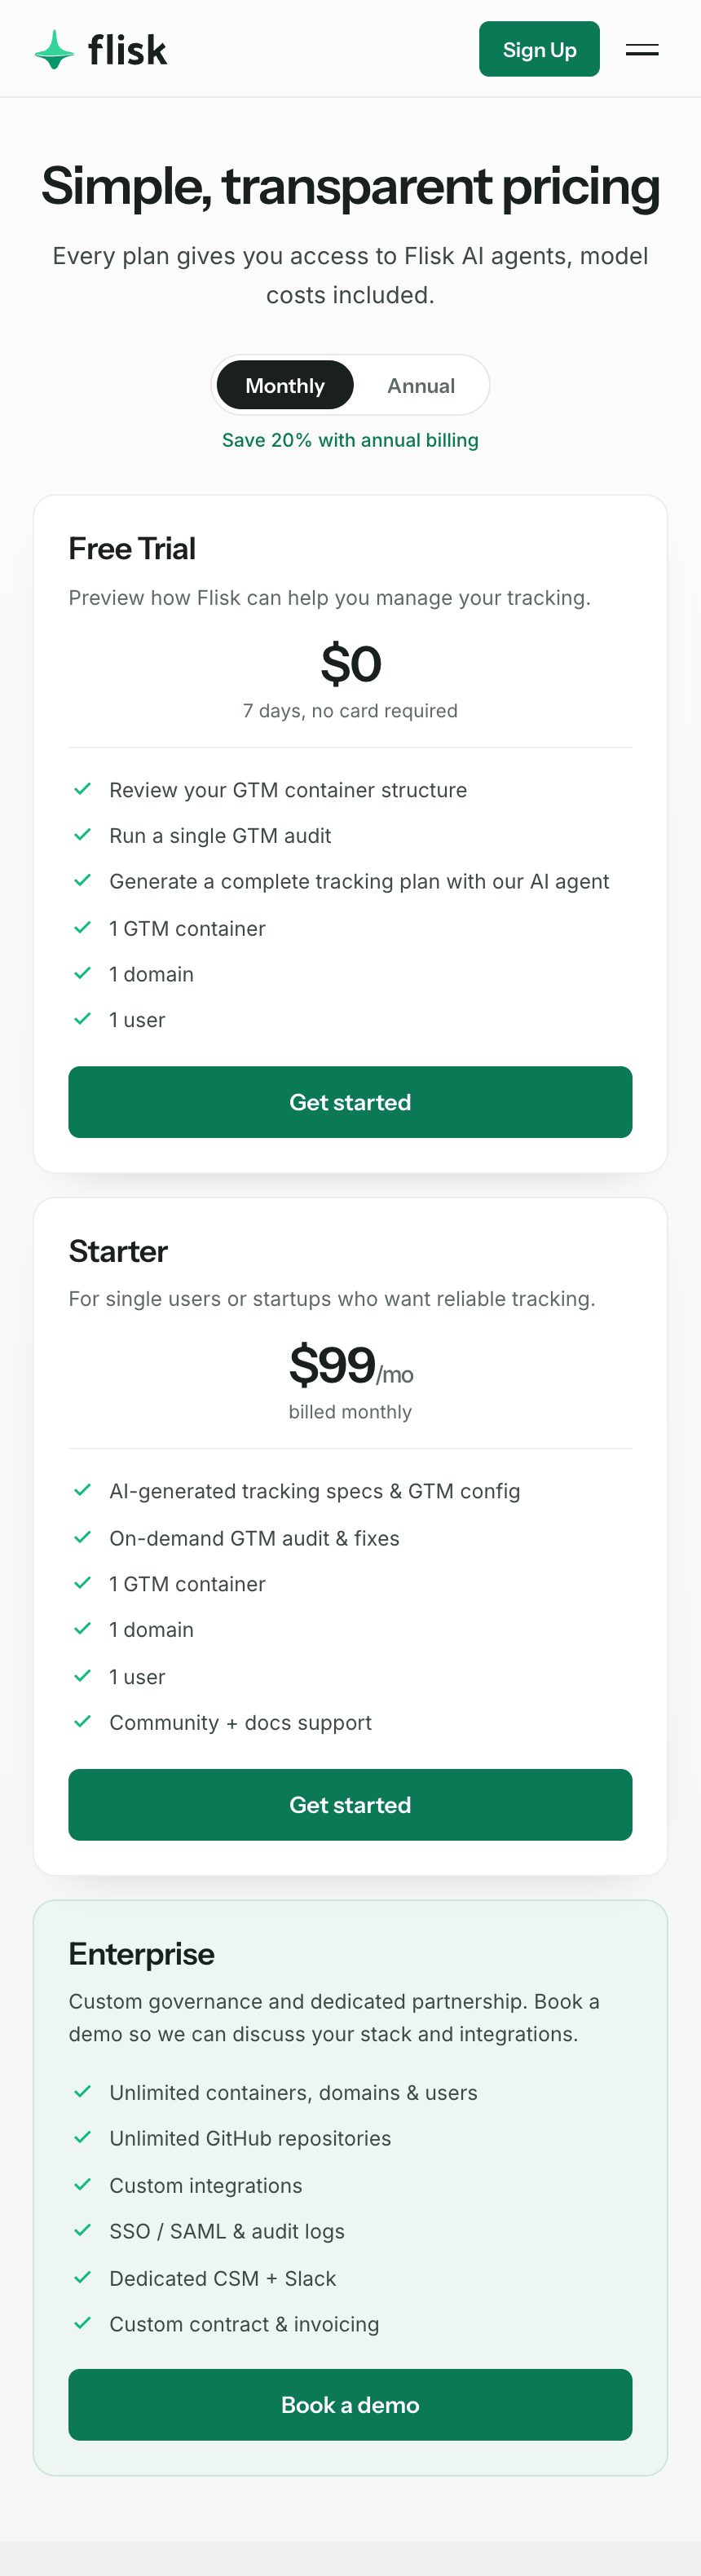Click Get started in Free Trial card
The height and width of the screenshot is (2576, 701).
[350, 1102]
